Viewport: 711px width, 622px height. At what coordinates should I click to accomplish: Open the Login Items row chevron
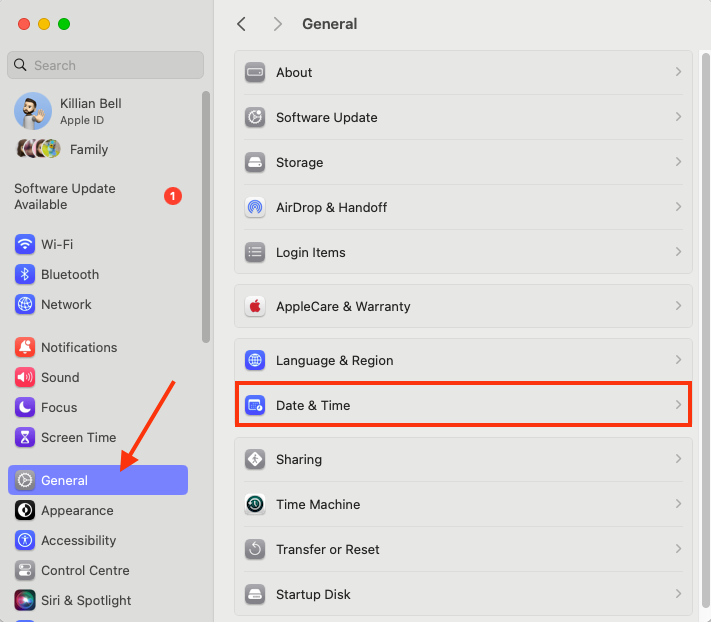(x=678, y=252)
